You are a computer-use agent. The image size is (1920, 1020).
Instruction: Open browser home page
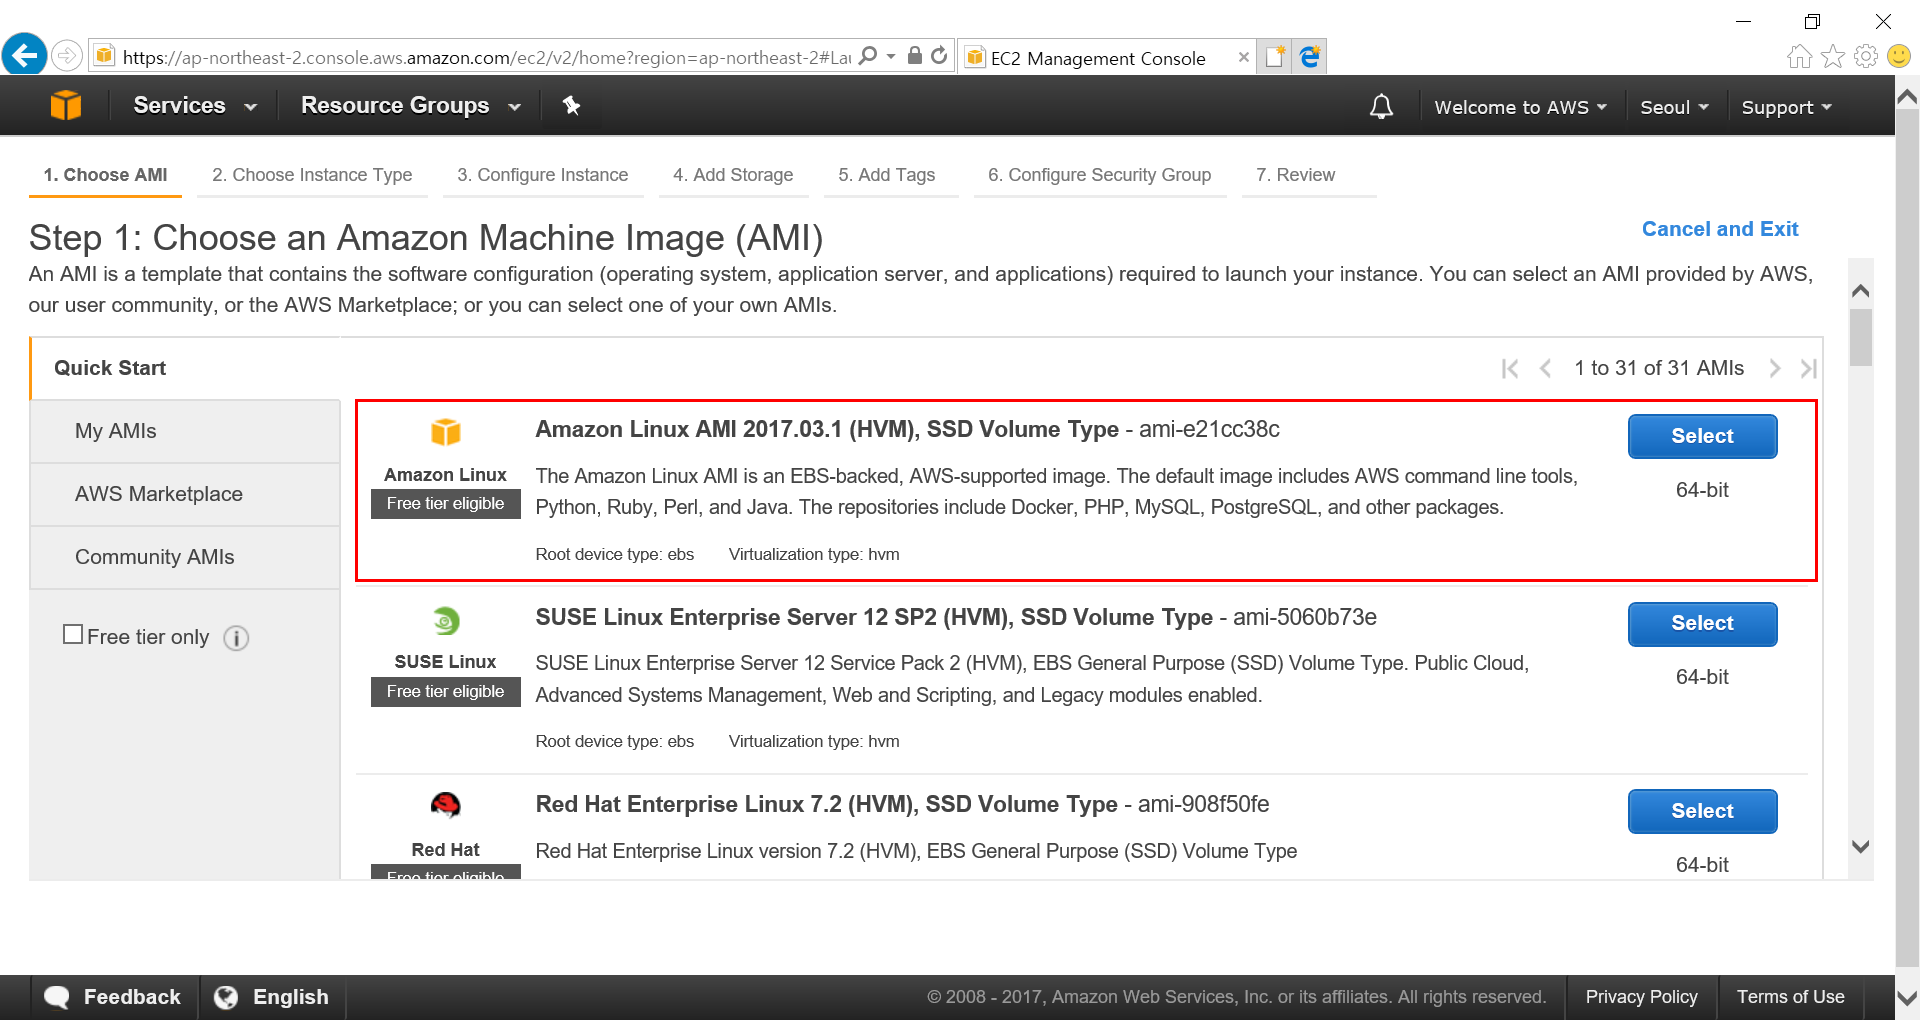pyautogui.click(x=1799, y=56)
